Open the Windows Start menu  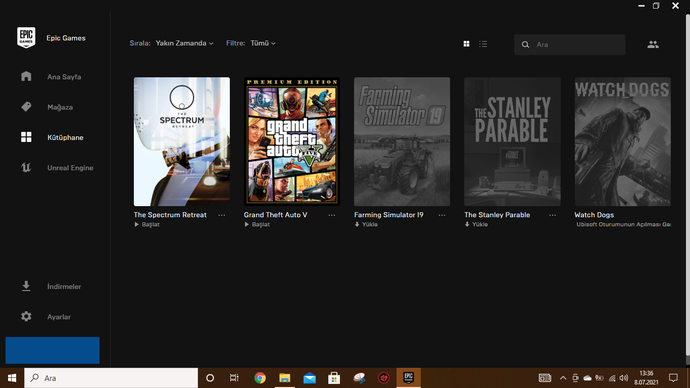(x=12, y=378)
